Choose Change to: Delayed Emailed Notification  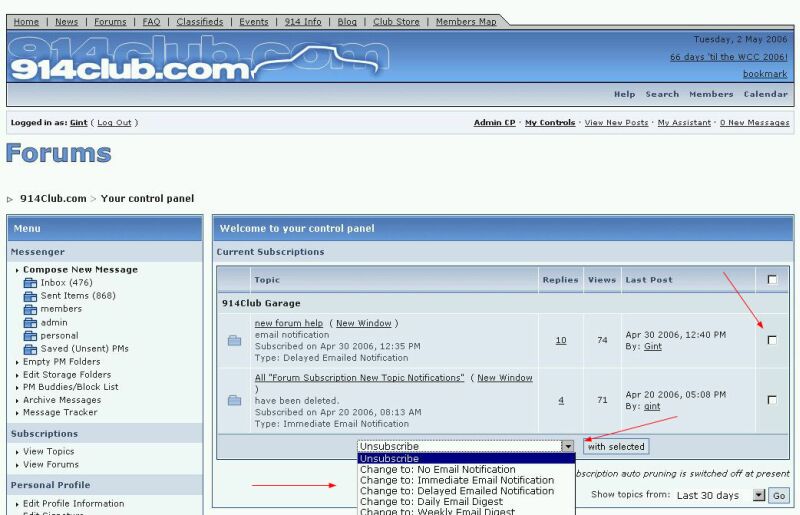coord(466,491)
